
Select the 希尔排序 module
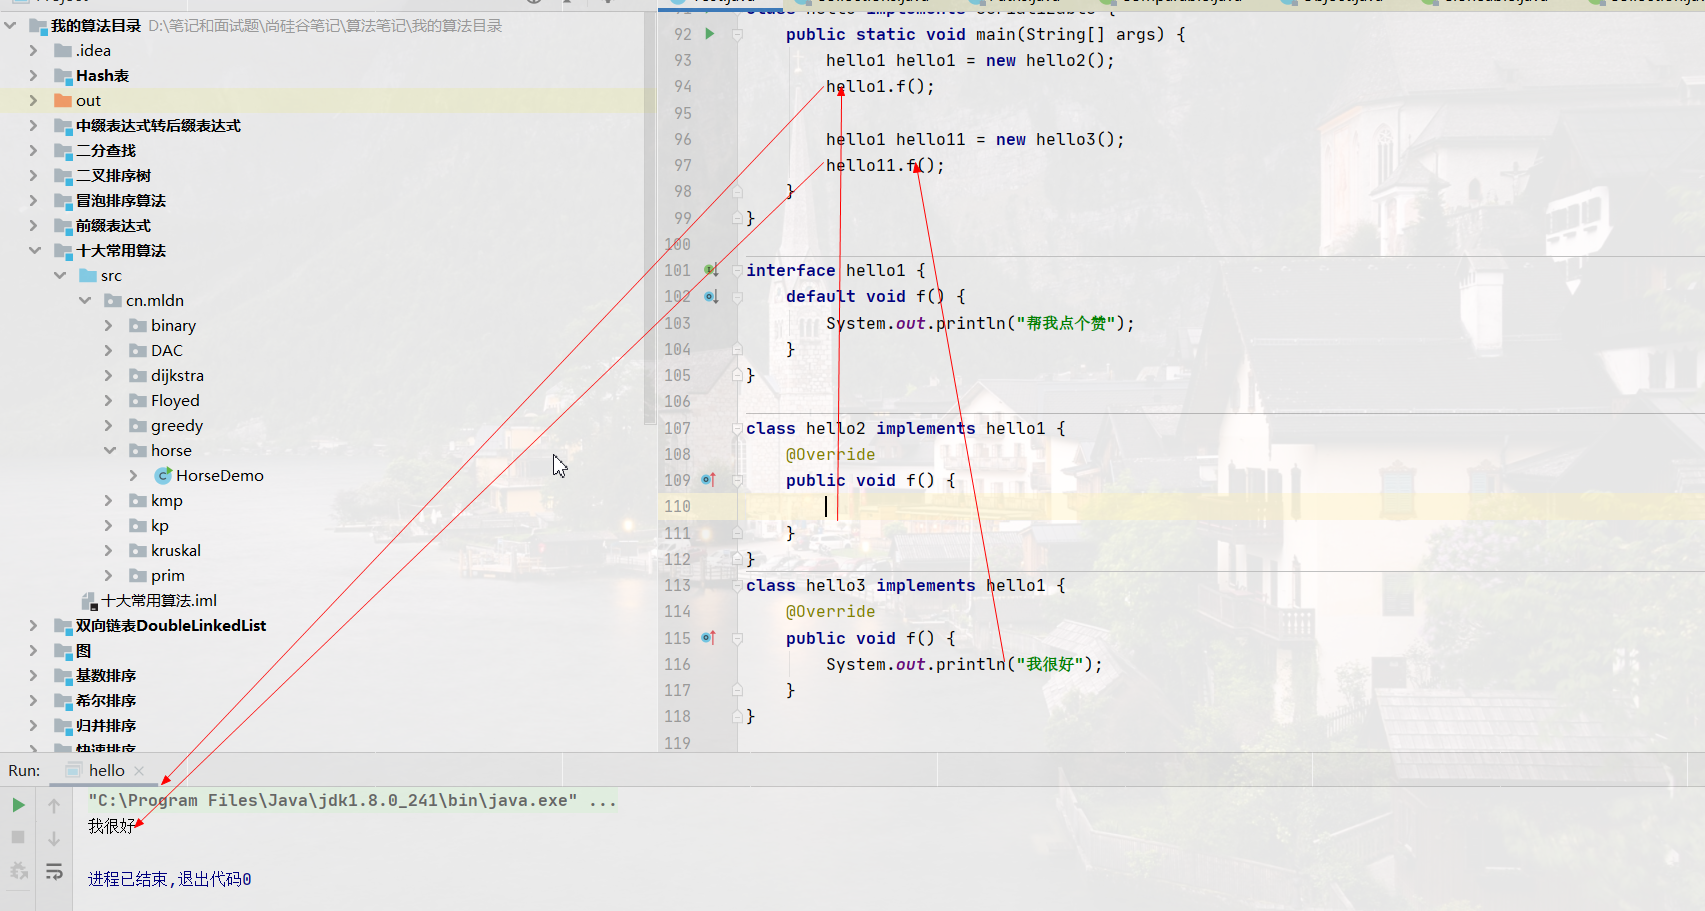[x=106, y=700]
